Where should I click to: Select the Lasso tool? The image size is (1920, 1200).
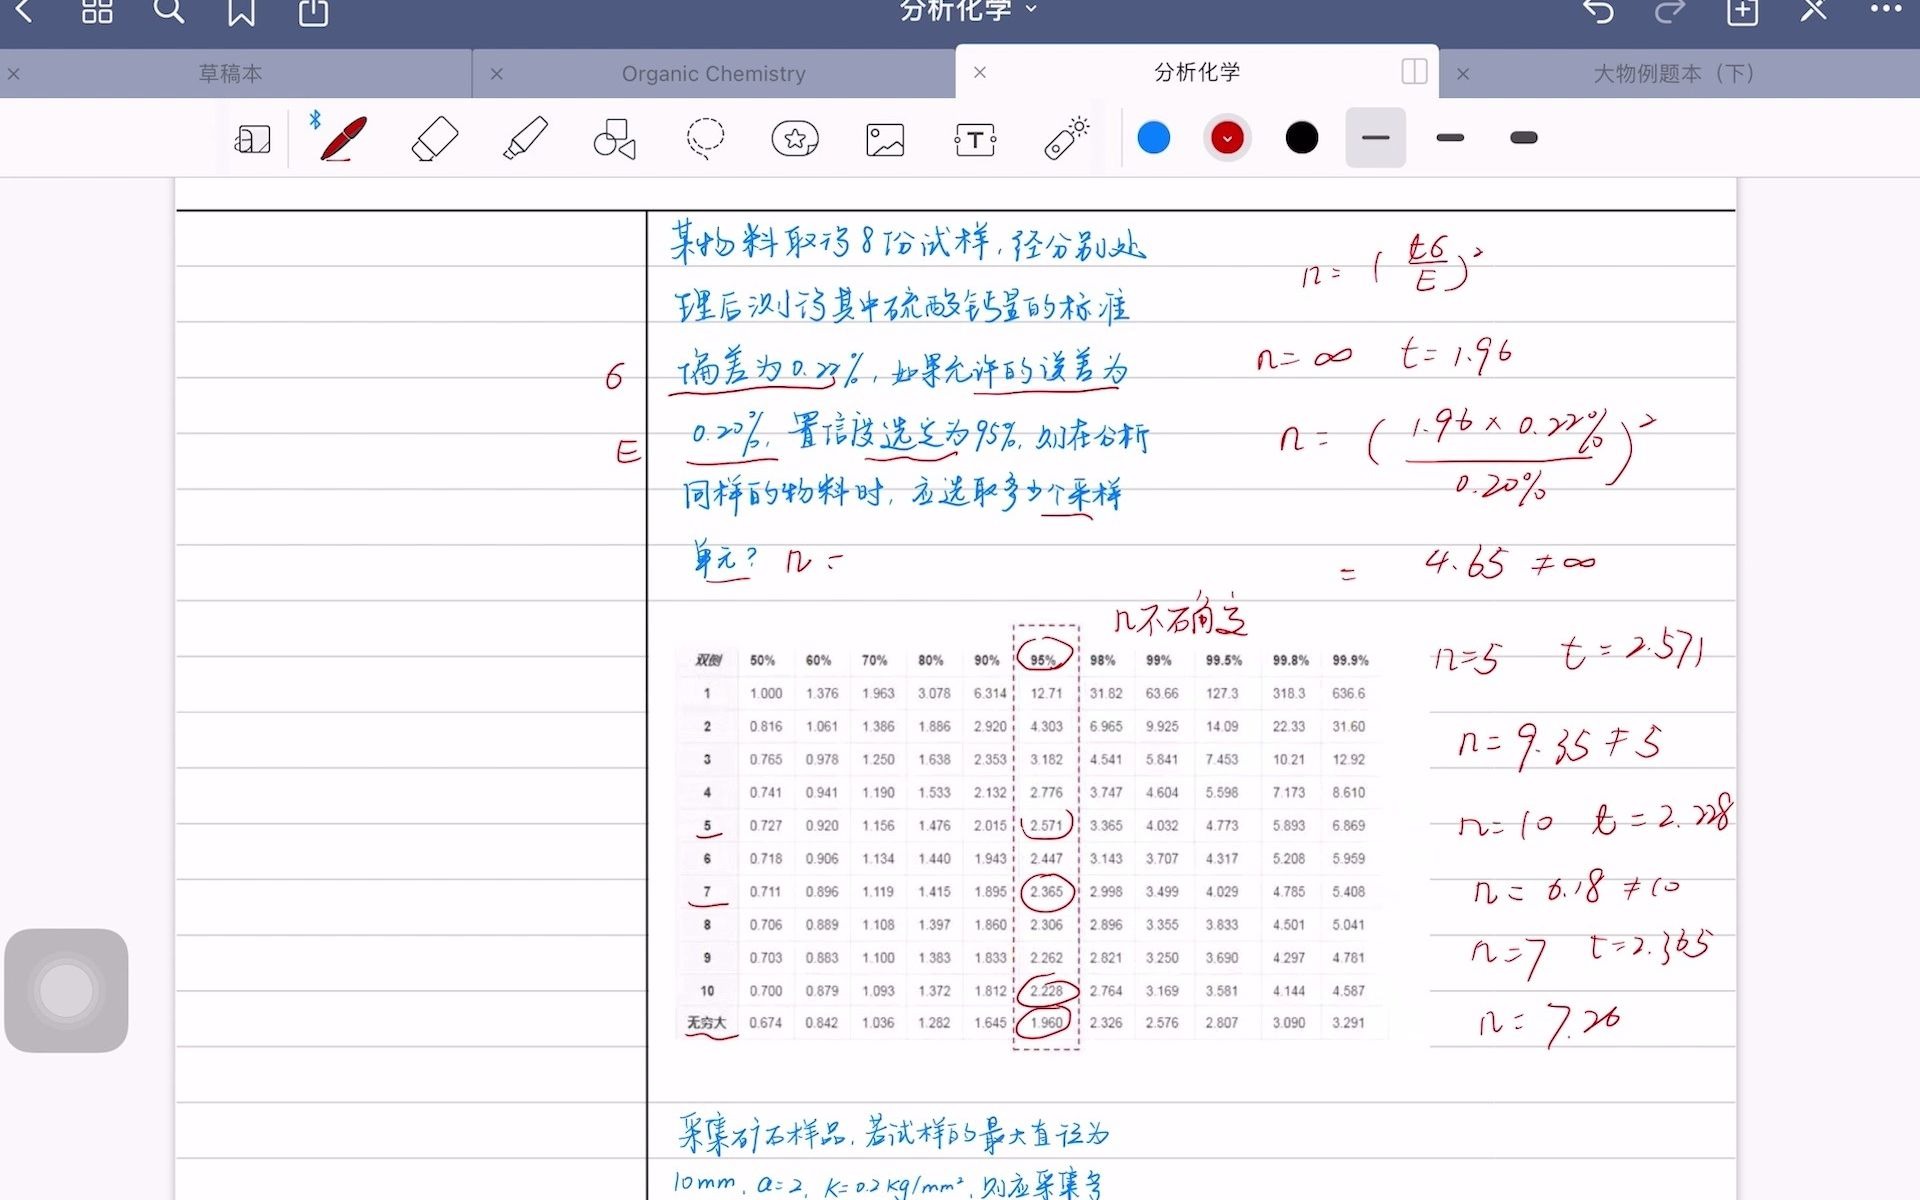(705, 139)
